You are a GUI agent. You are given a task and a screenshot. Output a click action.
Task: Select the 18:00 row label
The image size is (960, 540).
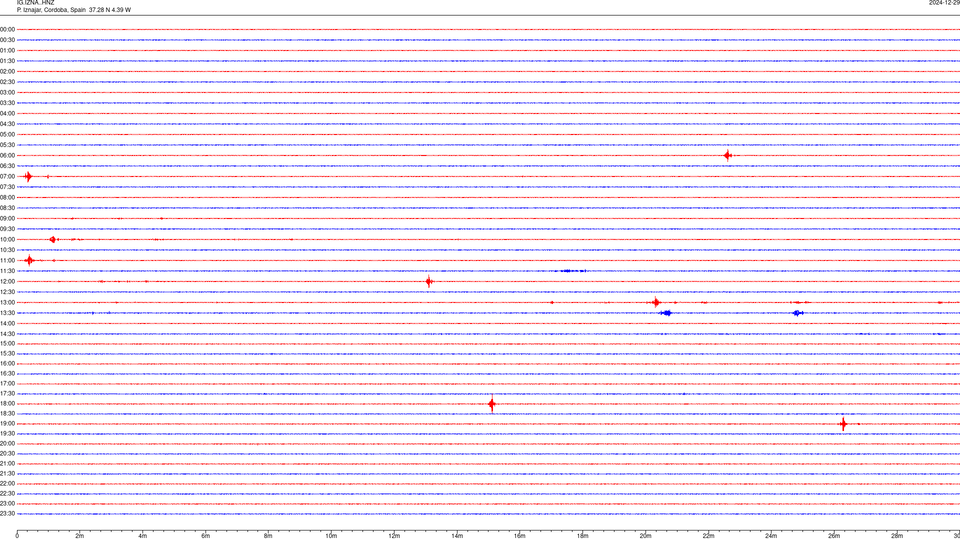(x=7, y=403)
